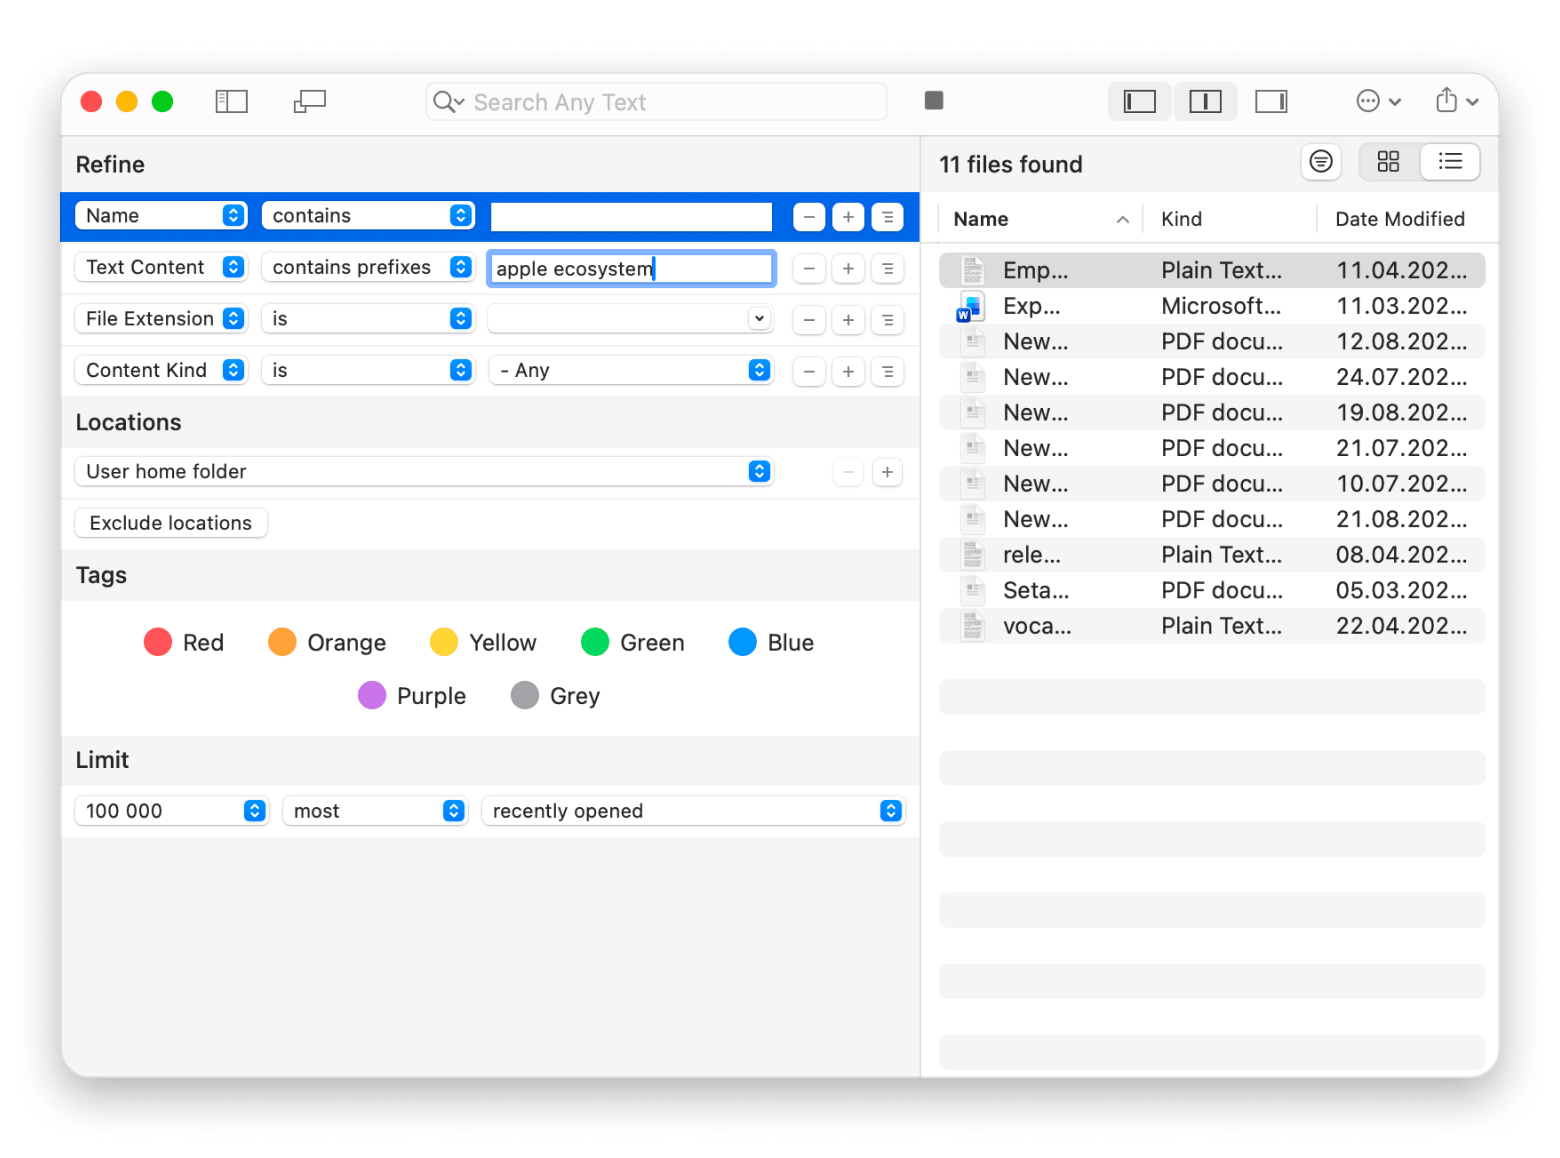Expand the 'User home folder' location selector

coord(759,471)
